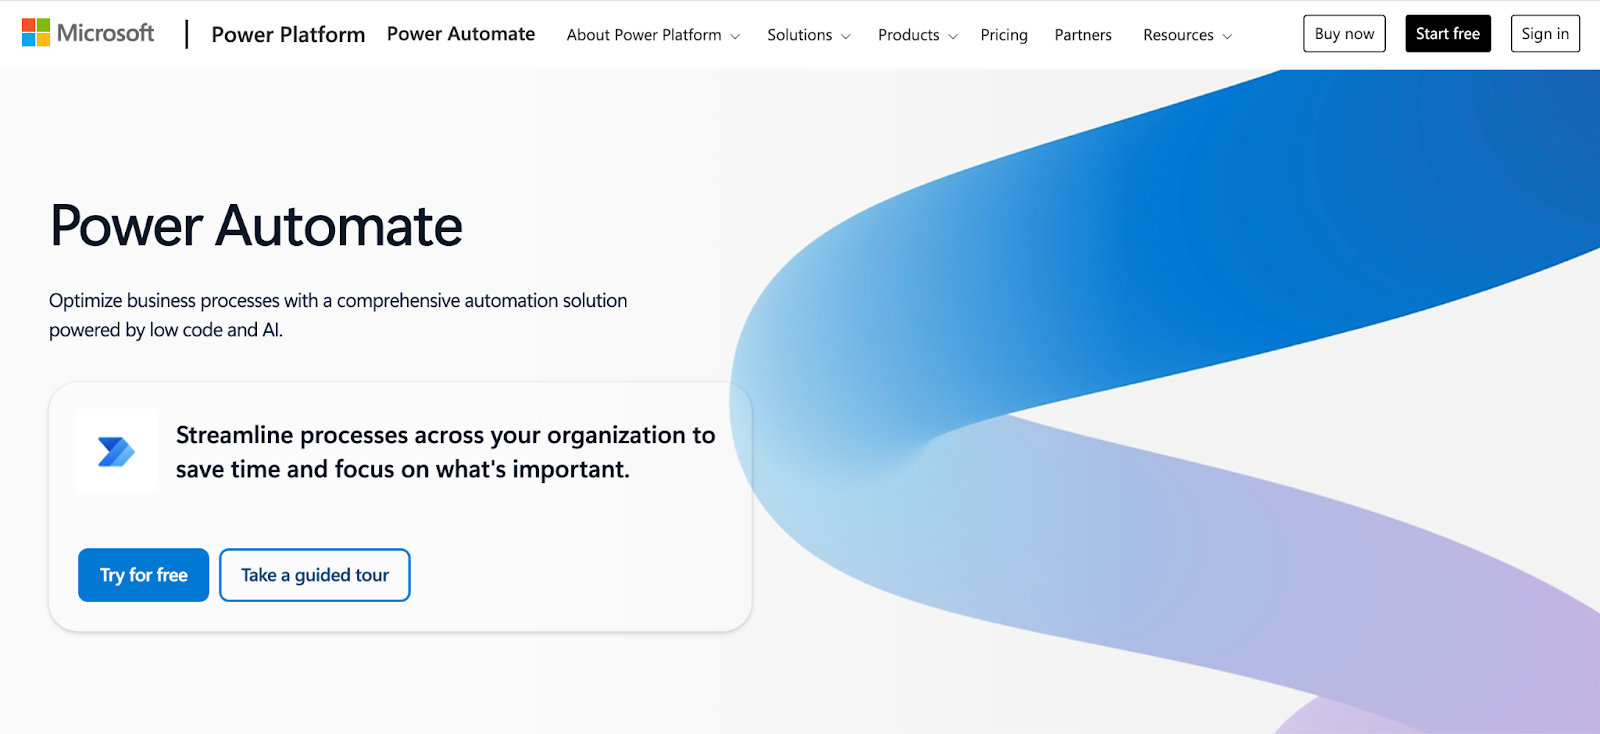Screen dimensions: 1600x734
Task: Click the Power Automate arrow icon
Action: [117, 451]
